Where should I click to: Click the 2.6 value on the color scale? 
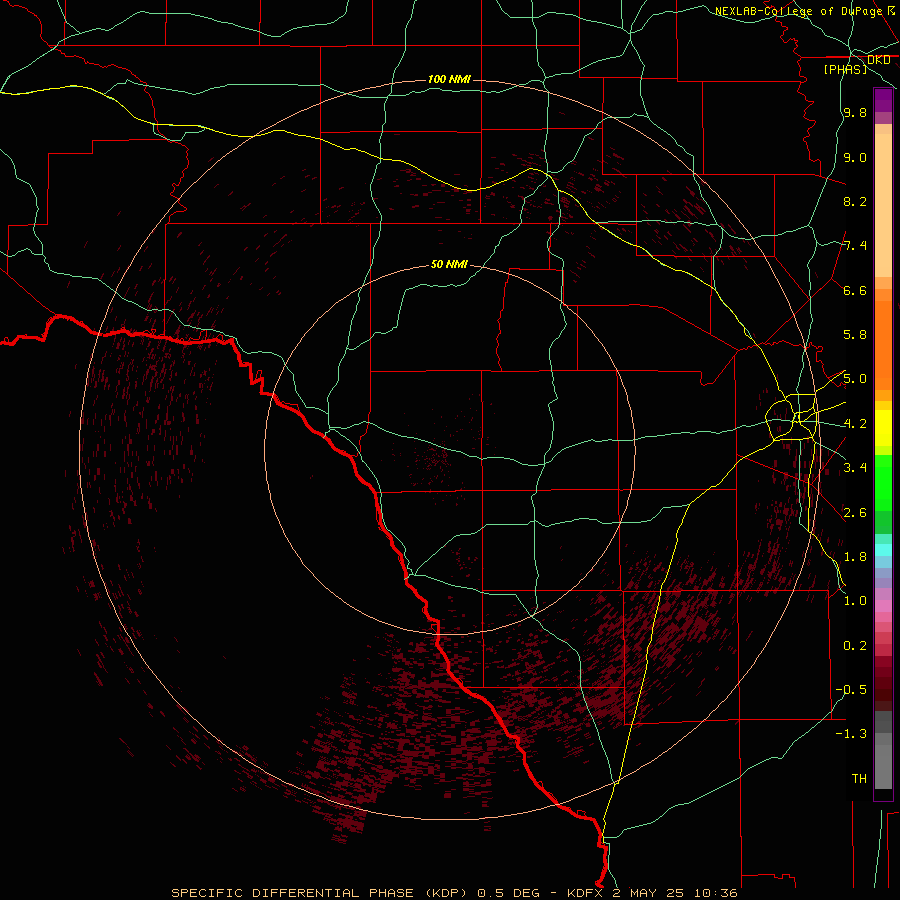[855, 513]
